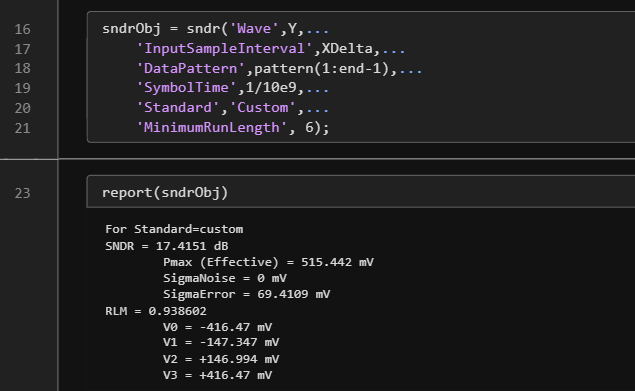Screen dimensions: 635x391
Task: Click the 'V1 = -147.347 mV' line
Action: point(221,342)
